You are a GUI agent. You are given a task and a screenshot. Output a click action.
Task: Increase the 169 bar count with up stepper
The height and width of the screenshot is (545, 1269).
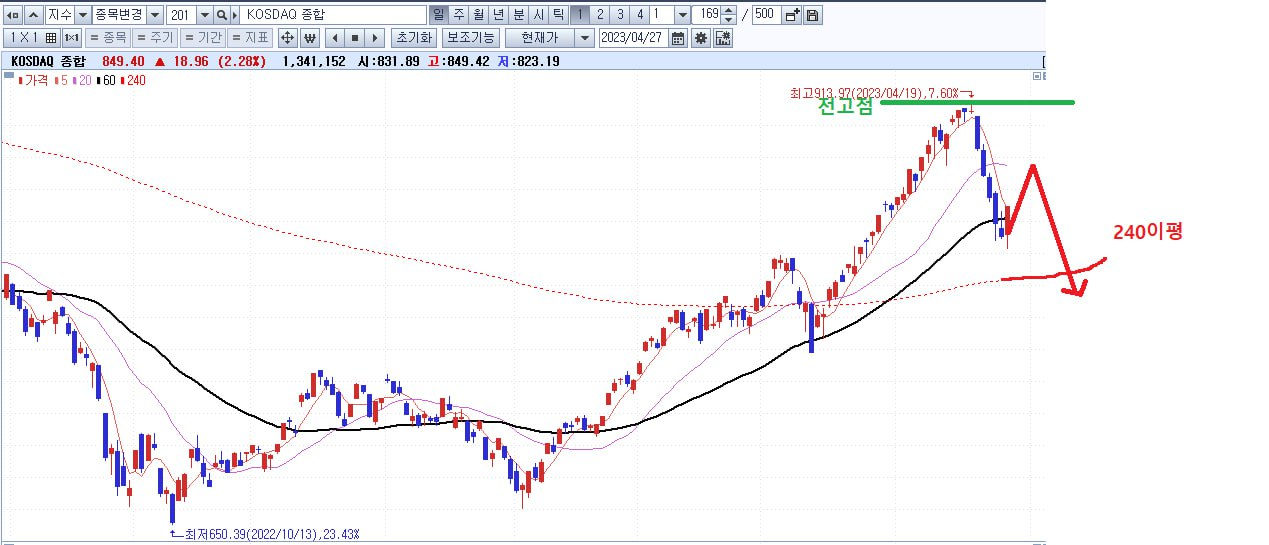click(729, 11)
